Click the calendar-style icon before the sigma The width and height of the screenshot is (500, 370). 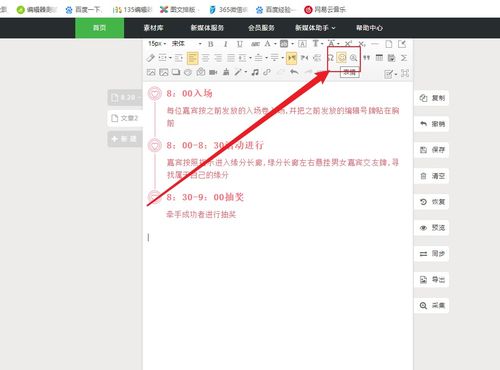[391, 58]
